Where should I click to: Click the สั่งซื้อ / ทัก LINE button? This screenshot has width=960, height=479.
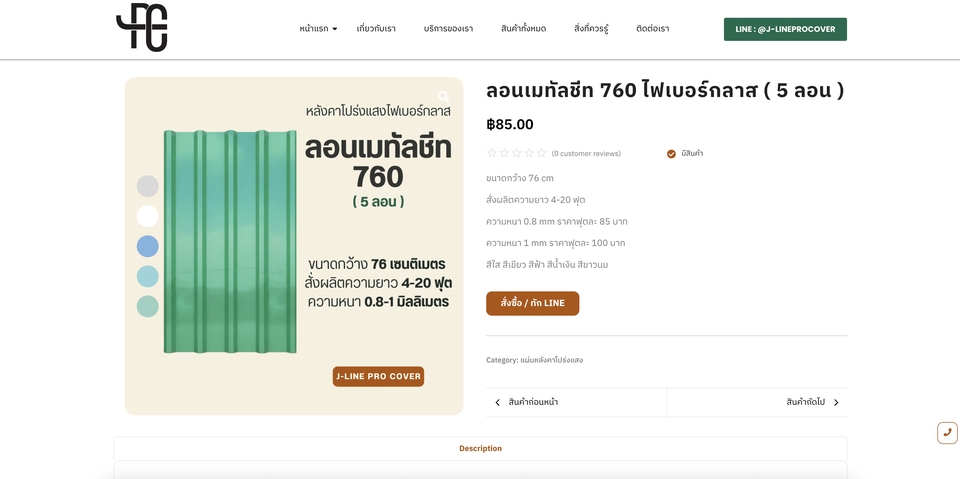(x=532, y=303)
